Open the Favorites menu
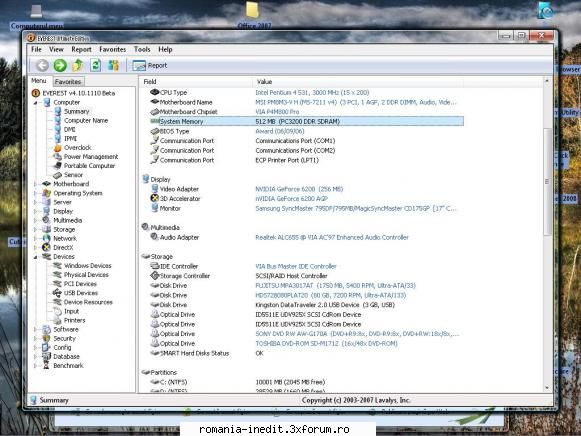Image resolution: width=581 pixels, height=436 pixels. click(113, 49)
